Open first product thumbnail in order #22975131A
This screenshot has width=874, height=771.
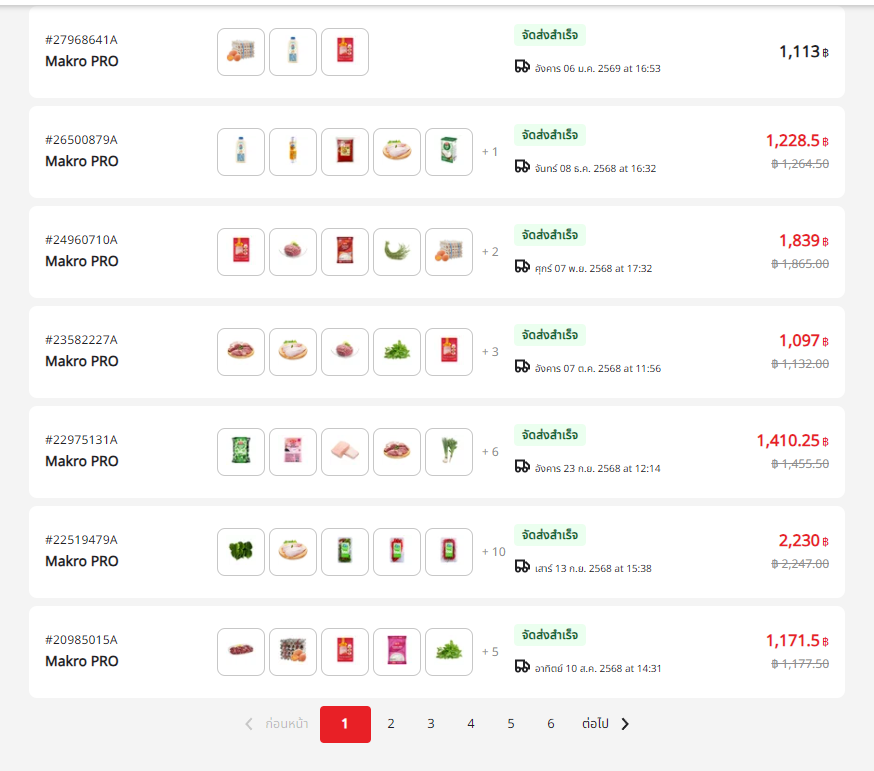[241, 452]
